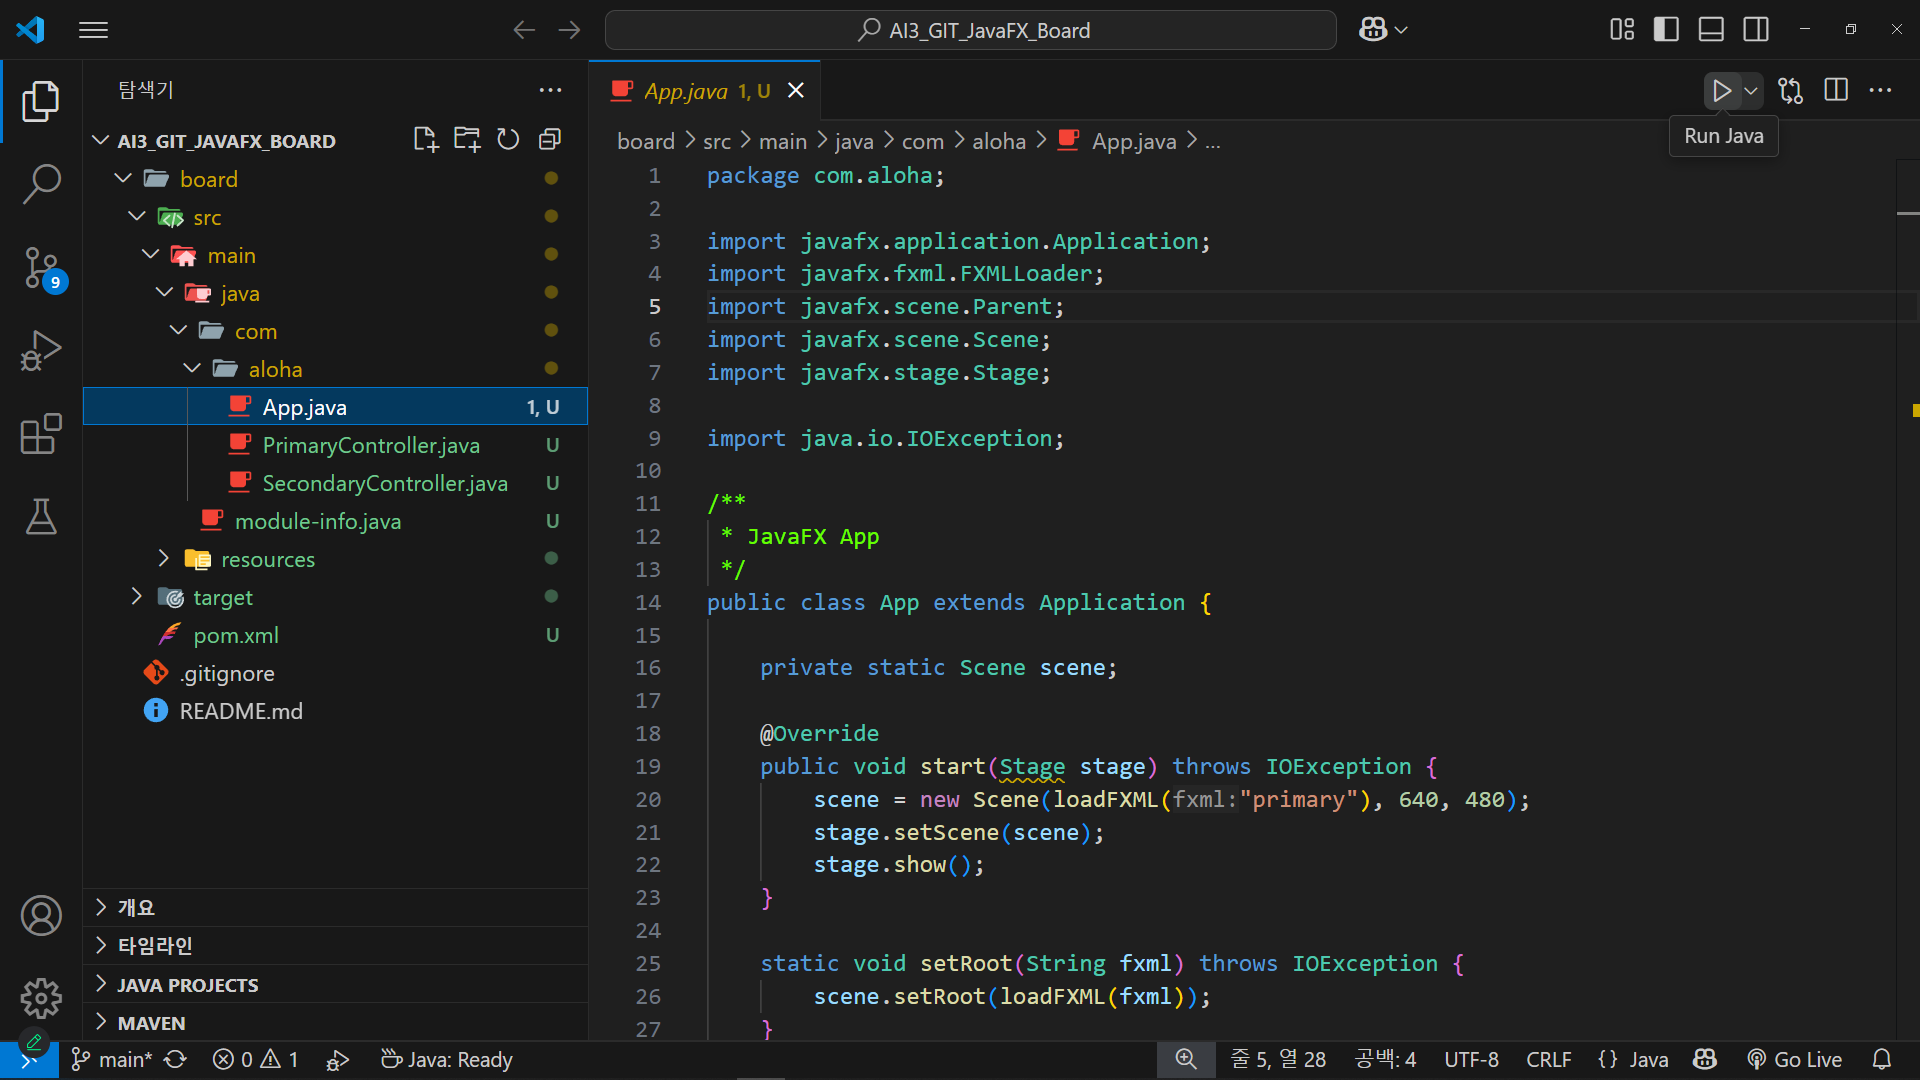Image resolution: width=1920 pixels, height=1080 pixels.
Task: Open README.md file
Action: (x=241, y=711)
